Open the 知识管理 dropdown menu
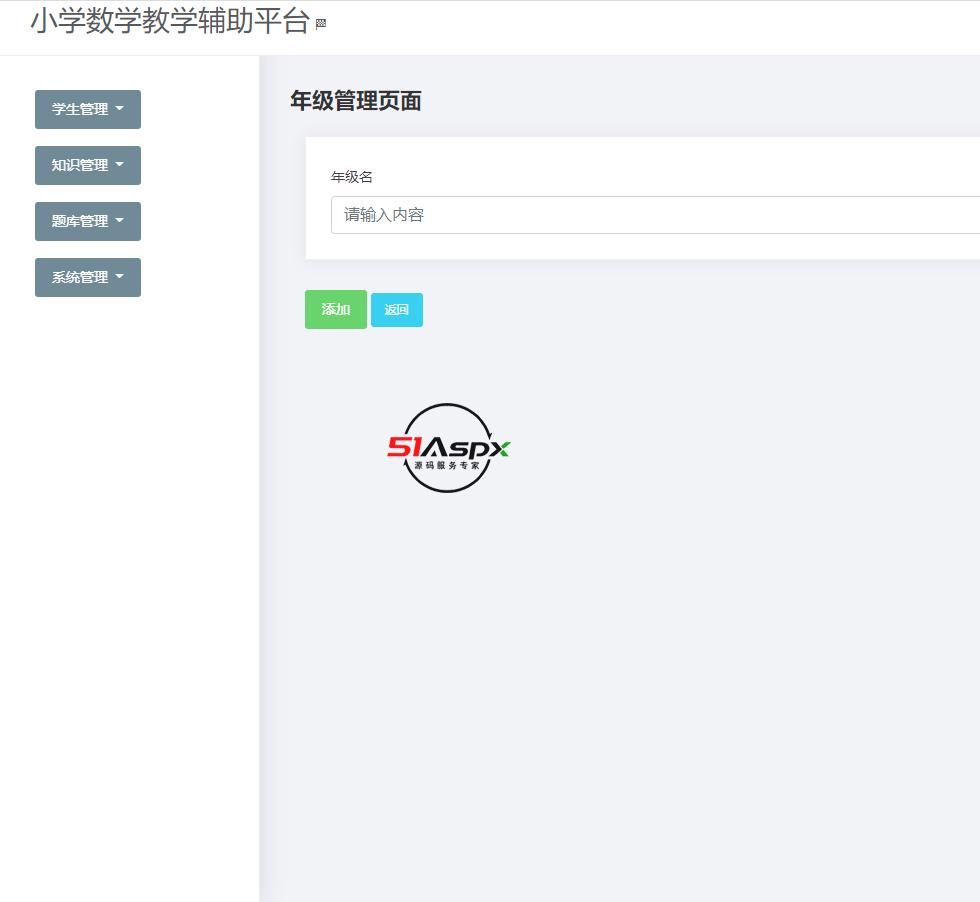Viewport: 980px width, 902px height. pos(88,165)
